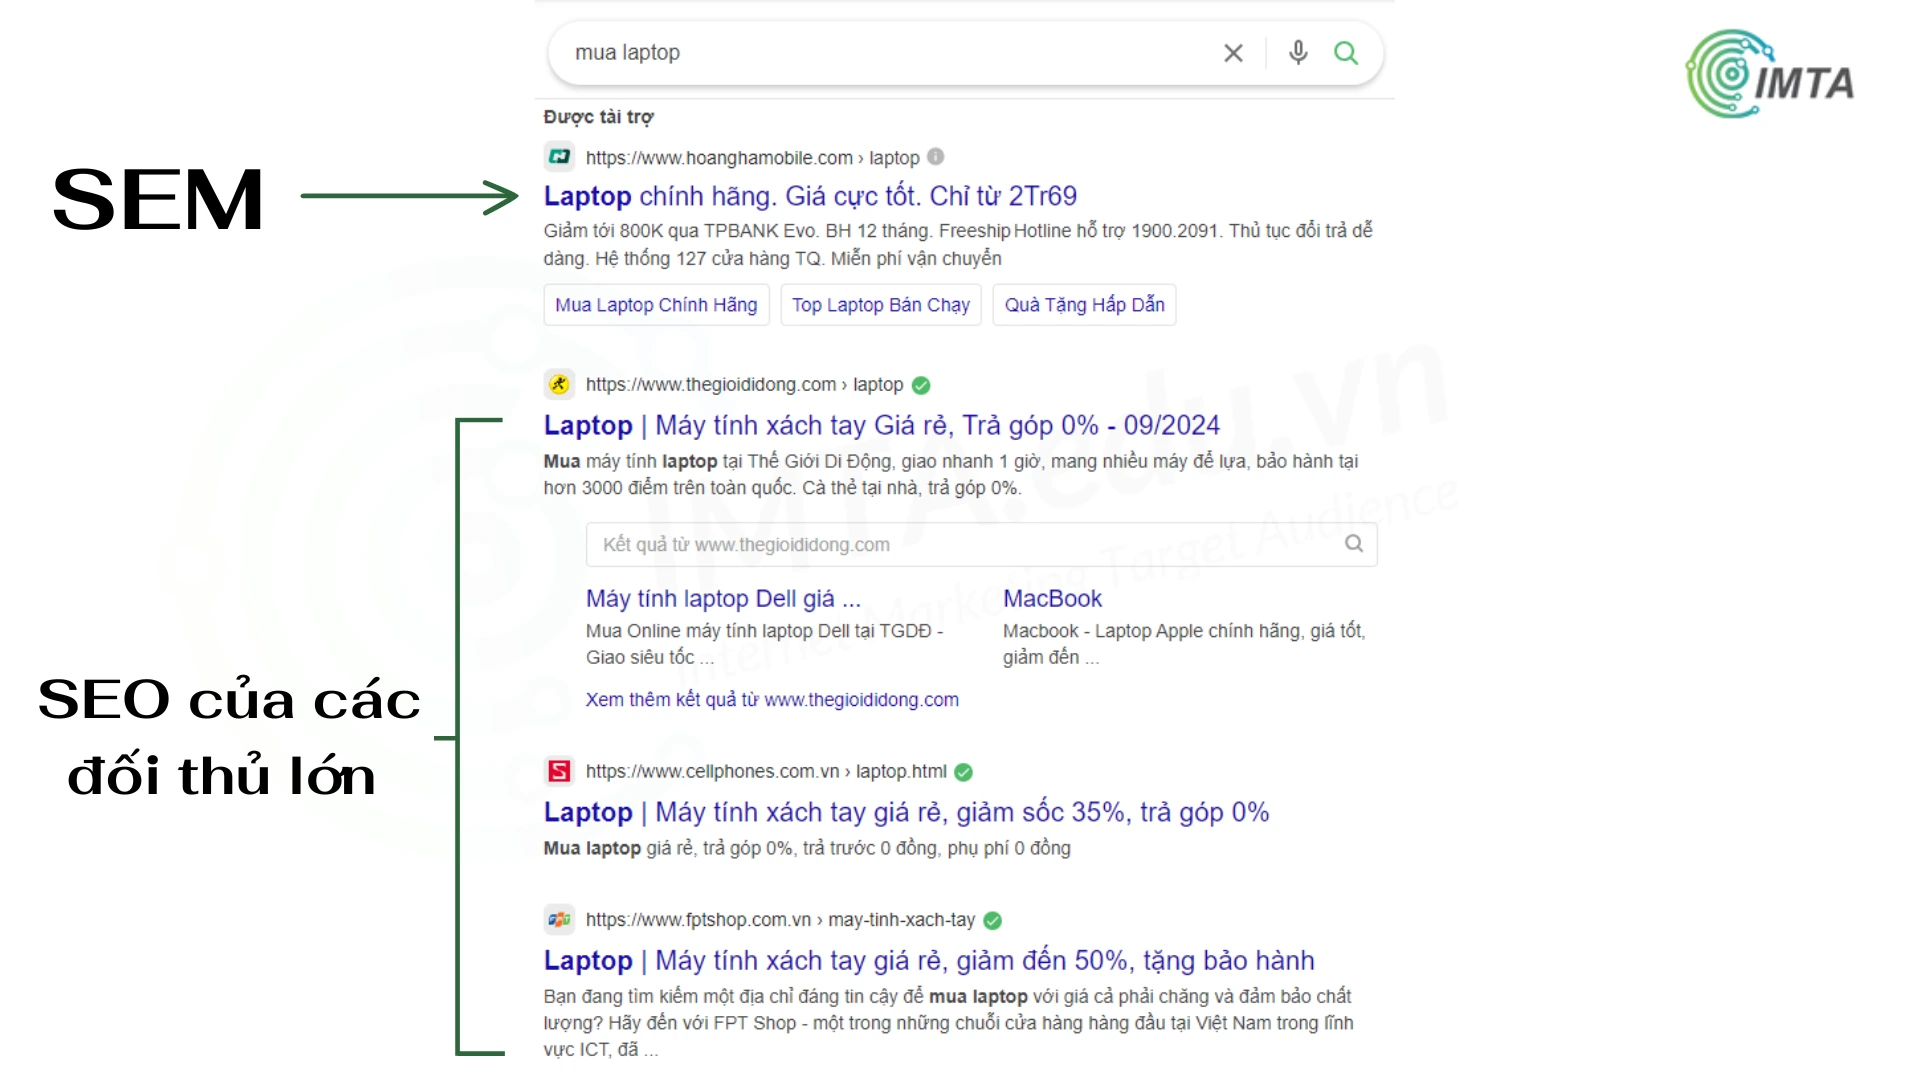Click the fptshop.com.vn URL text

click(780, 920)
